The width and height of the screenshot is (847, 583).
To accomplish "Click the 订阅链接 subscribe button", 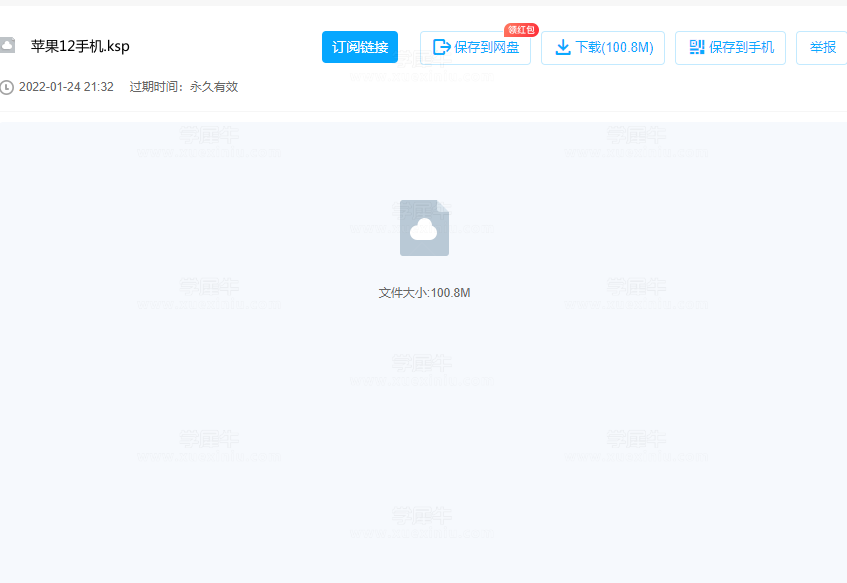I will pyautogui.click(x=360, y=47).
